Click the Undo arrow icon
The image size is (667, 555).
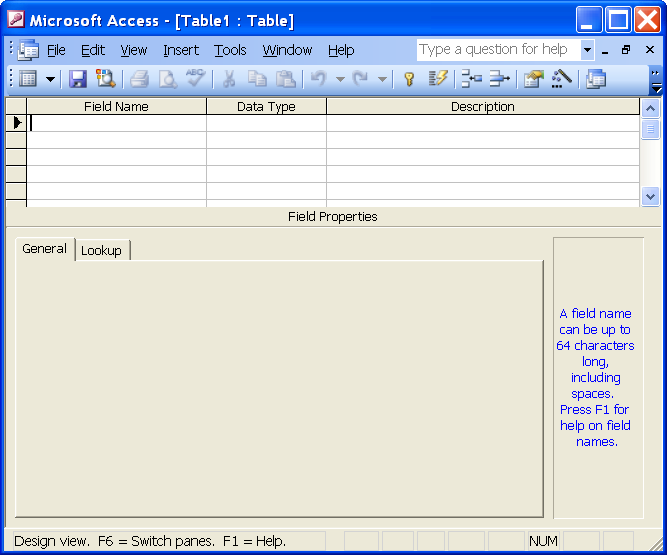319,79
